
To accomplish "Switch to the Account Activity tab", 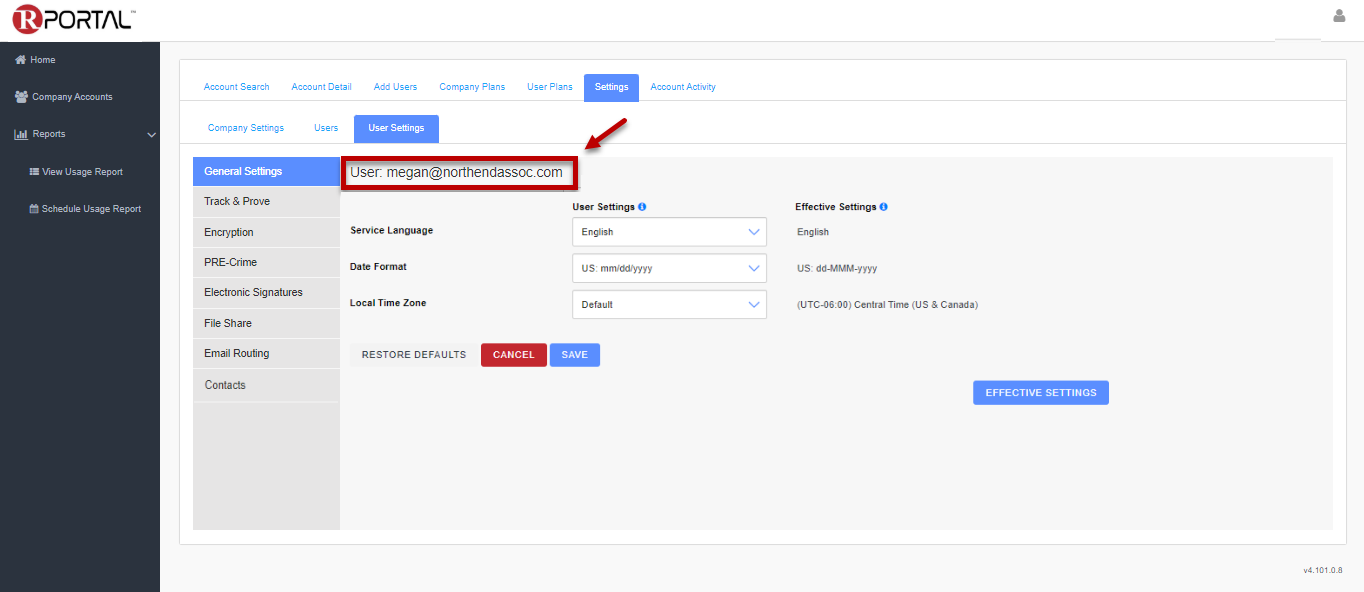I will pyautogui.click(x=683, y=87).
